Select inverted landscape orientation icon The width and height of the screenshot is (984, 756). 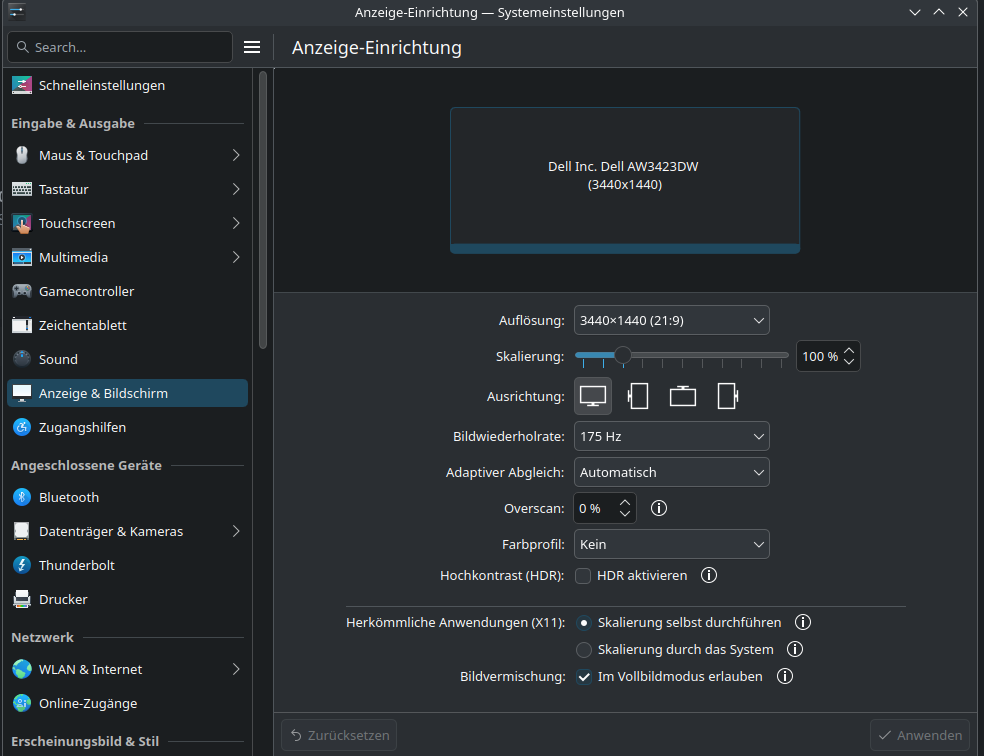point(682,396)
